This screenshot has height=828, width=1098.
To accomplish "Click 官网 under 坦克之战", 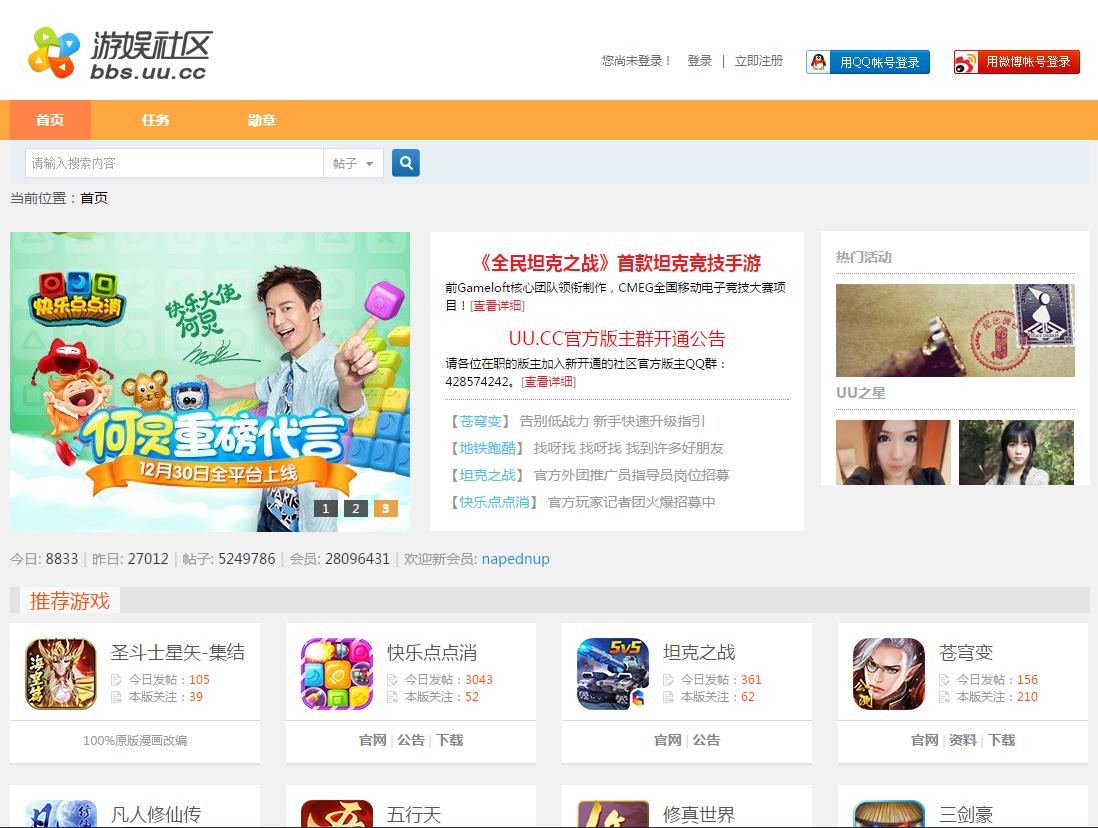I will [667, 740].
